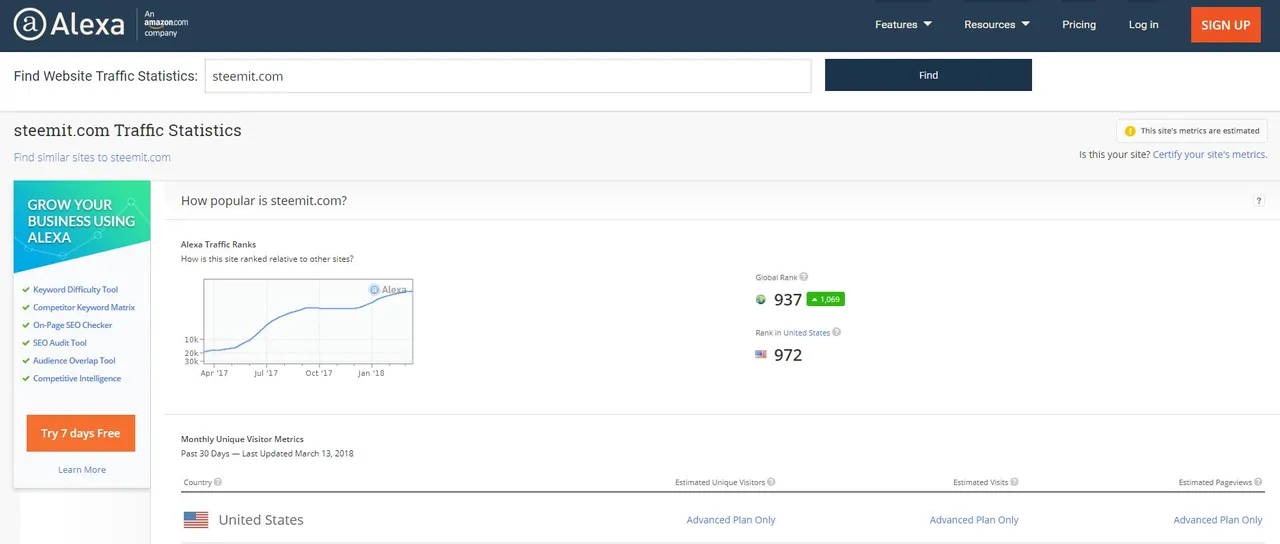This screenshot has height=544, width=1280.
Task: Click the green 1,069 rank change badge
Action: tap(825, 299)
